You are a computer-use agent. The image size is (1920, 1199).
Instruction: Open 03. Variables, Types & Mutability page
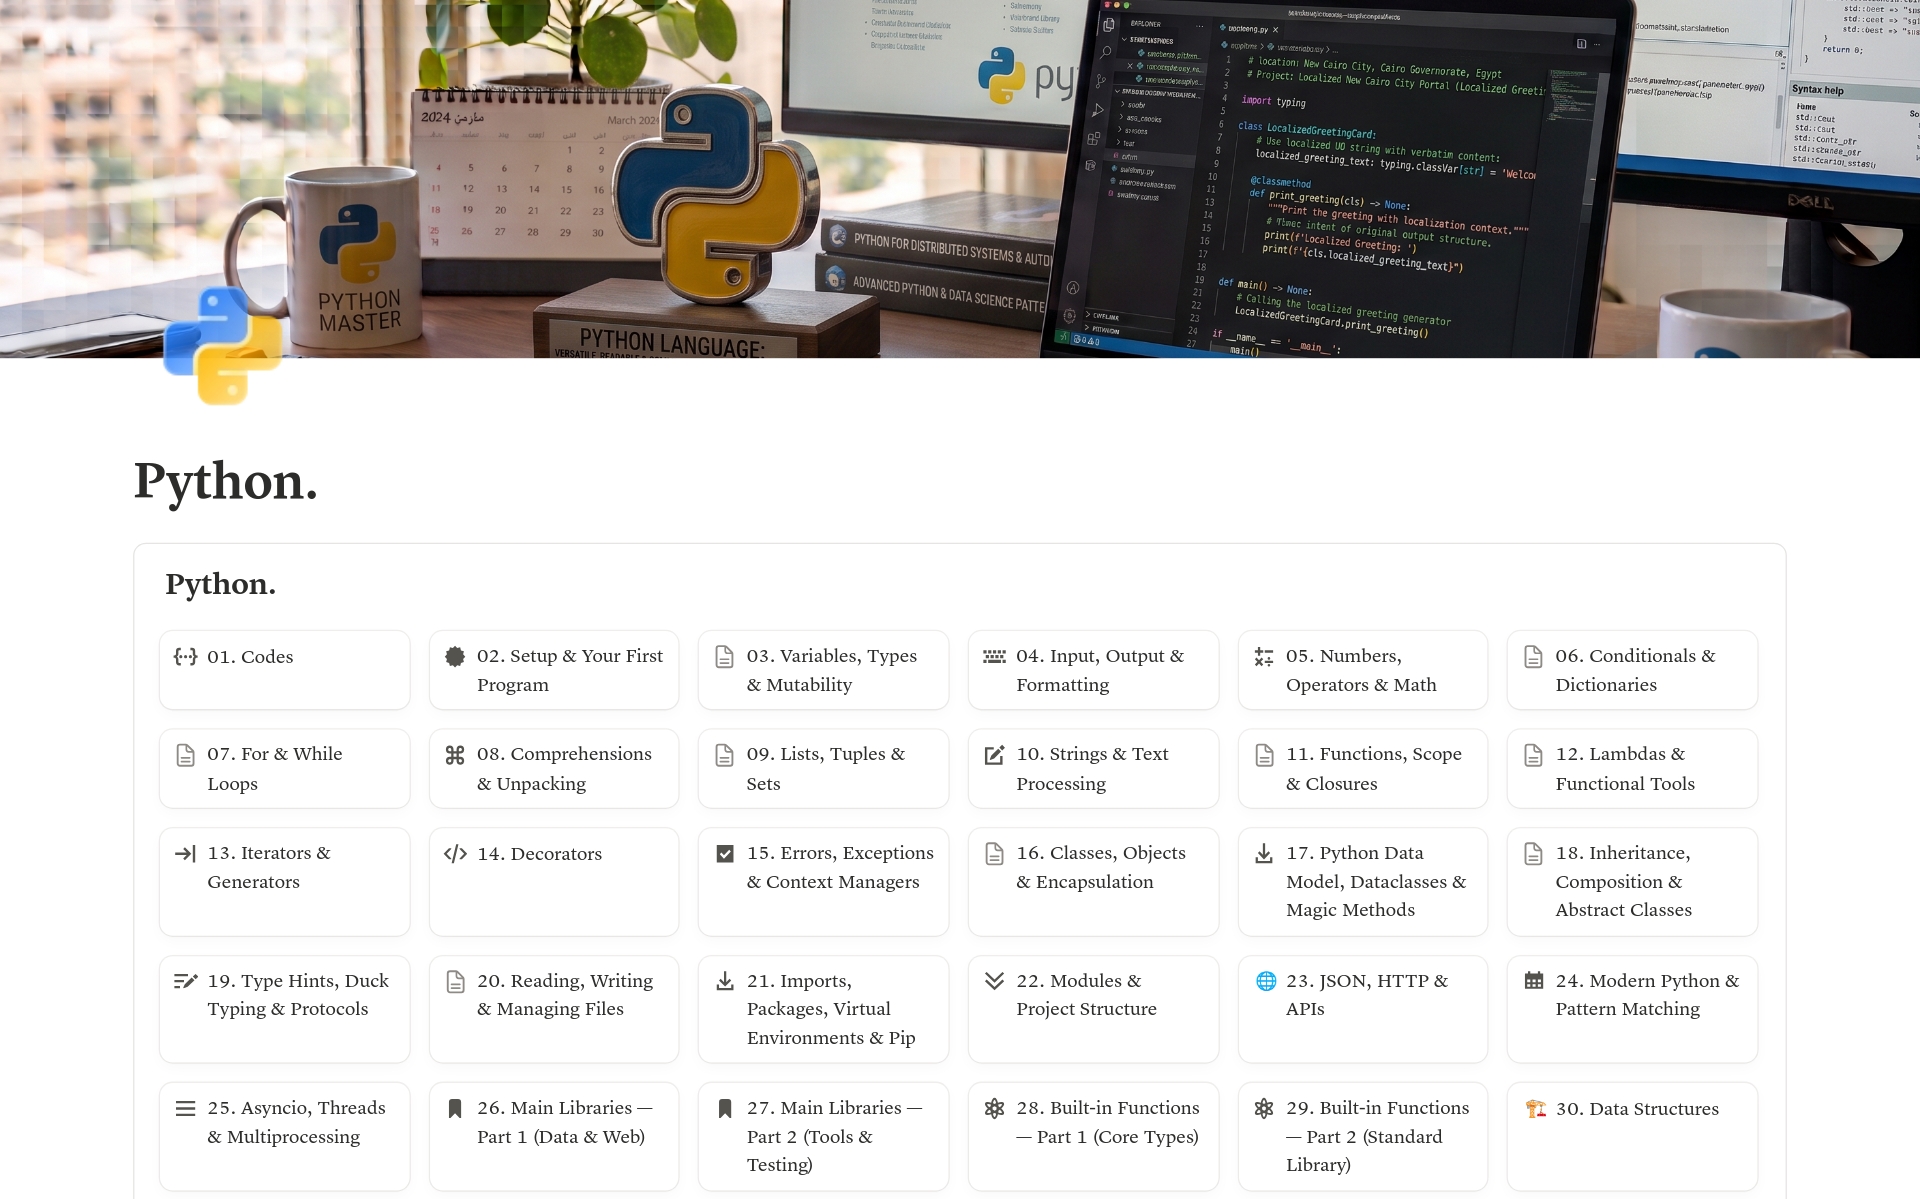[824, 670]
